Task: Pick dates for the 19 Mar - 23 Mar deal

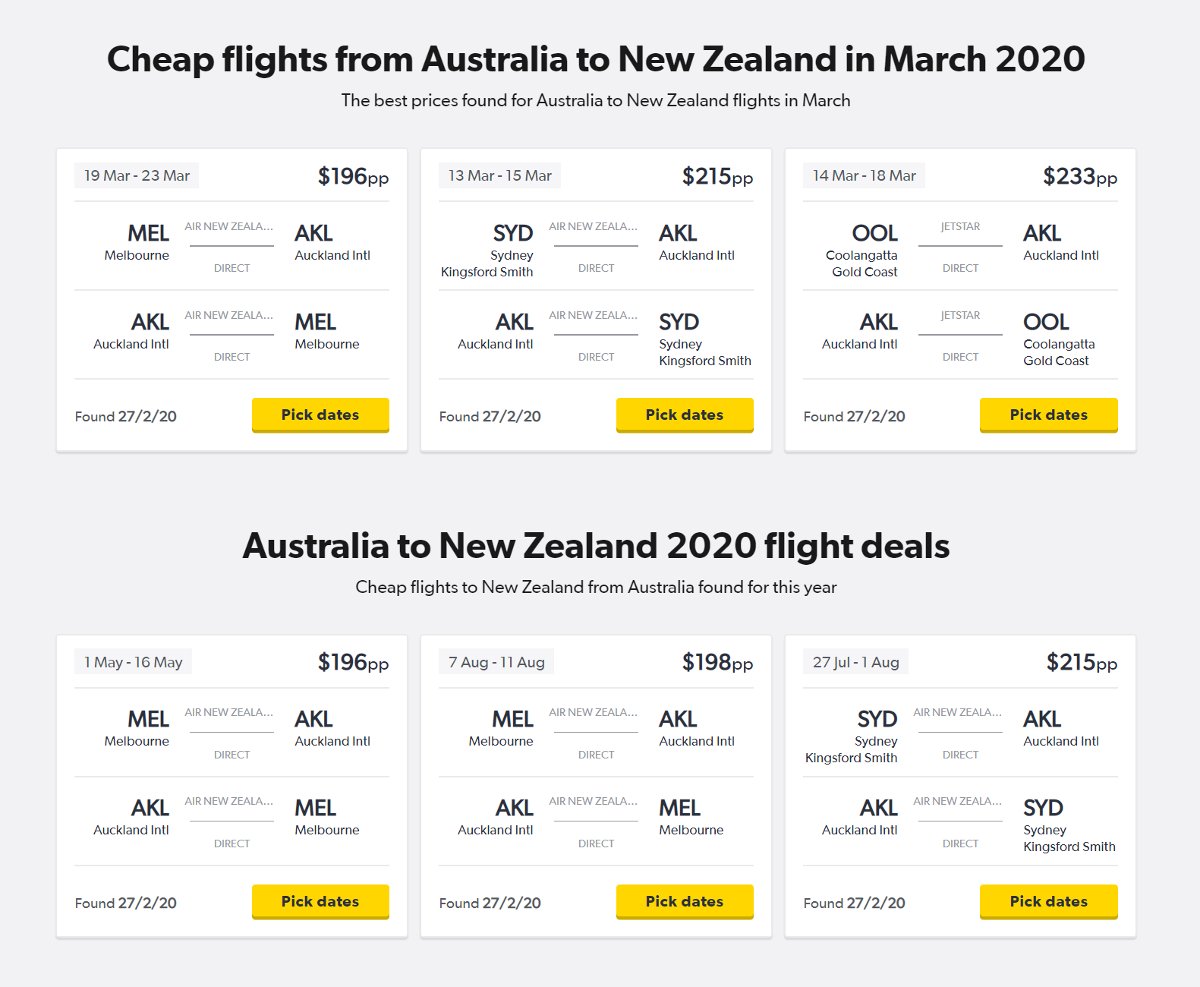Action: (x=320, y=415)
